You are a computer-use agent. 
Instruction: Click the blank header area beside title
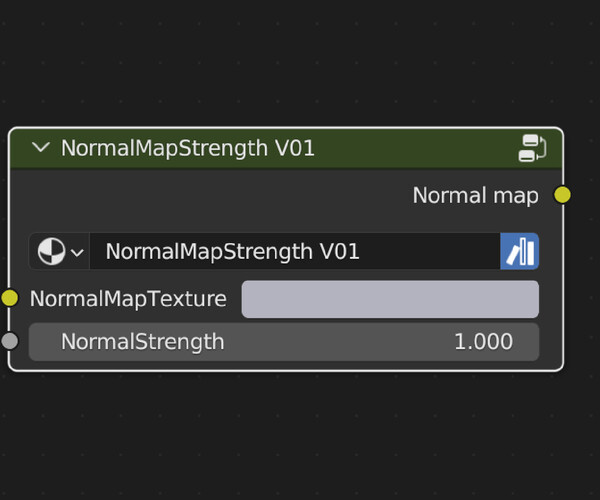pyautogui.click(x=413, y=148)
